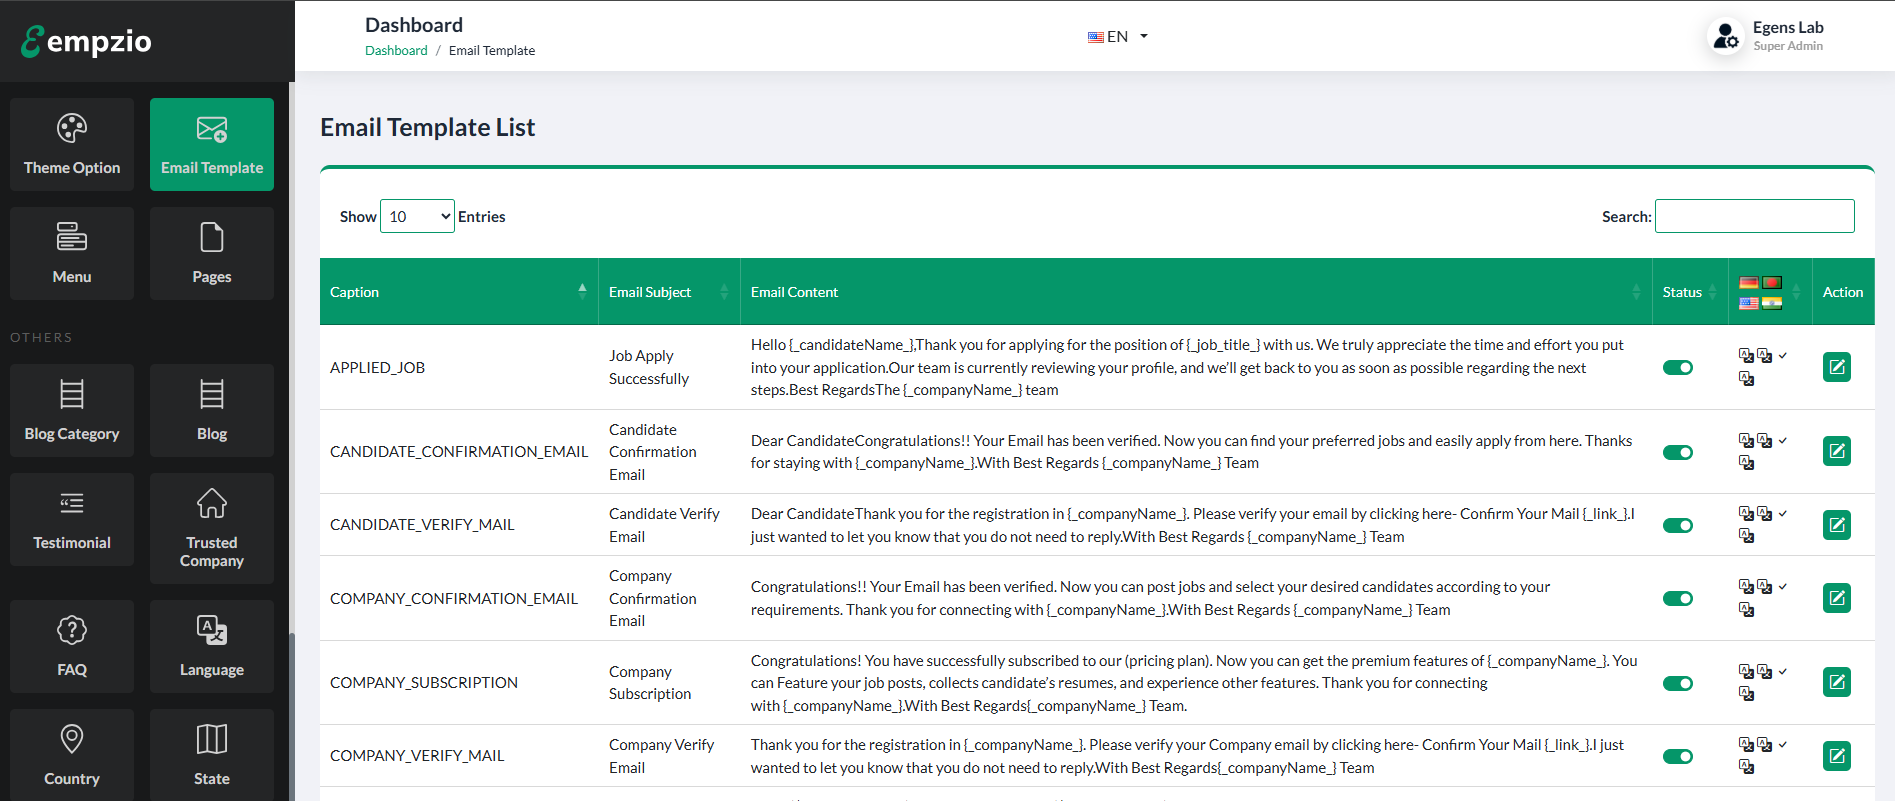Click the Egens Lab user avatar icon
This screenshot has width=1895, height=801.
click(1725, 37)
